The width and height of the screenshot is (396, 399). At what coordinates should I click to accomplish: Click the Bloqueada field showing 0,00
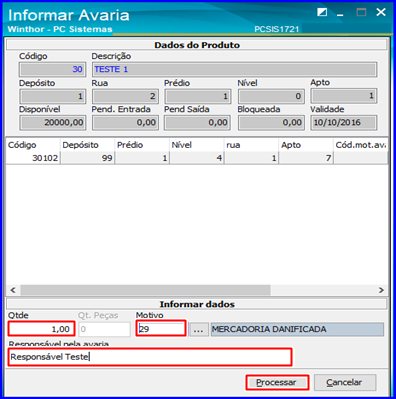coord(271,123)
